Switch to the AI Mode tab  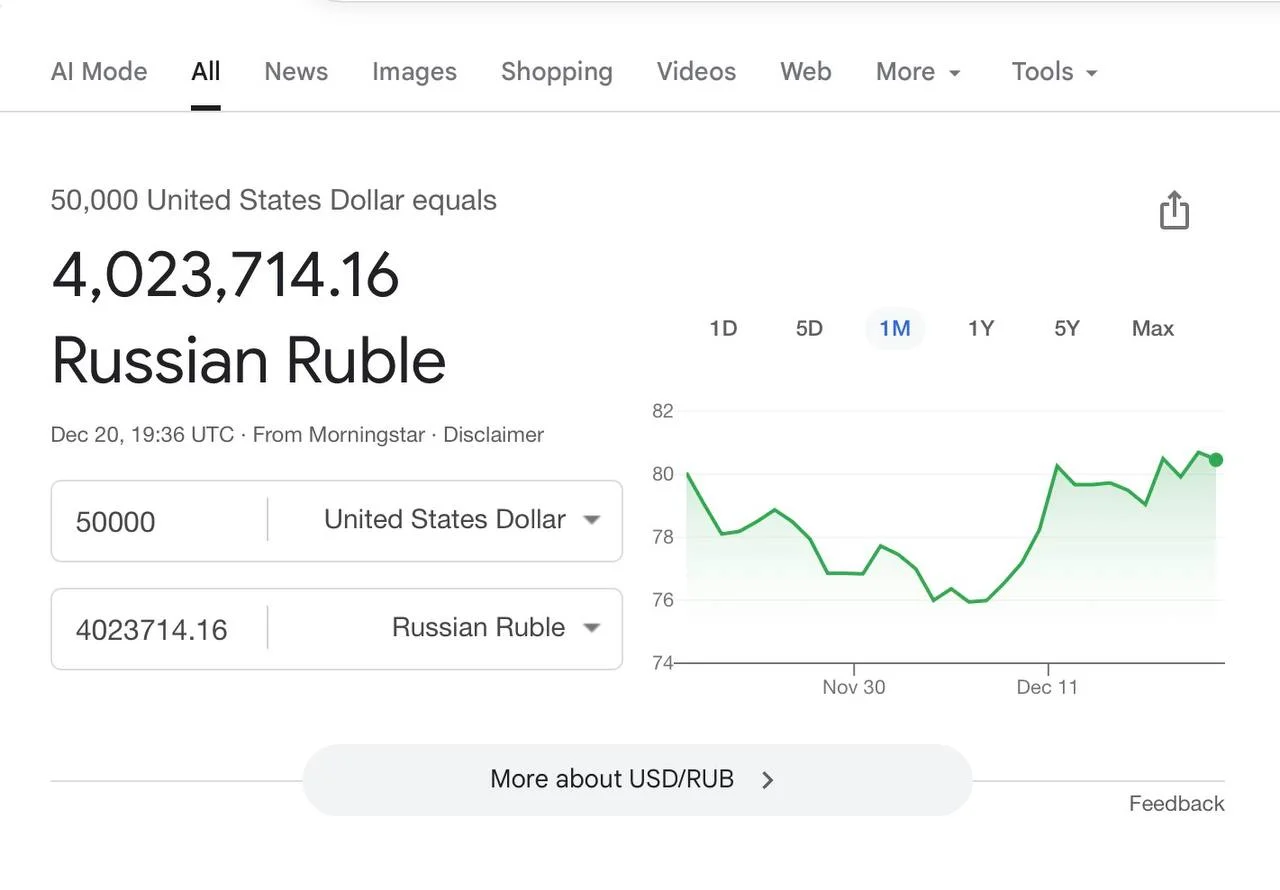pyautogui.click(x=99, y=72)
